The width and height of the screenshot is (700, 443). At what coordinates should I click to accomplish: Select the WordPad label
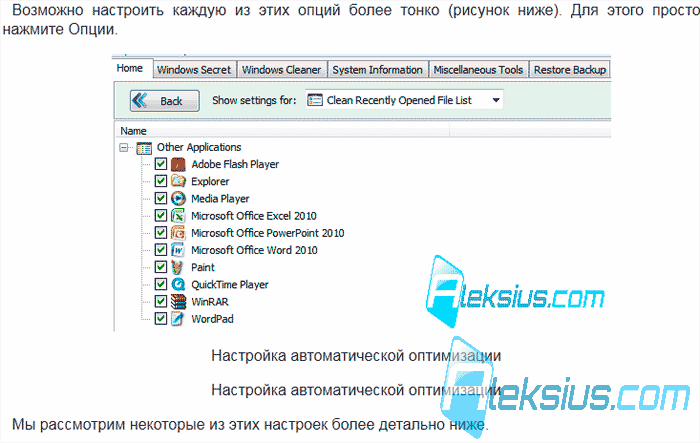coord(212,319)
